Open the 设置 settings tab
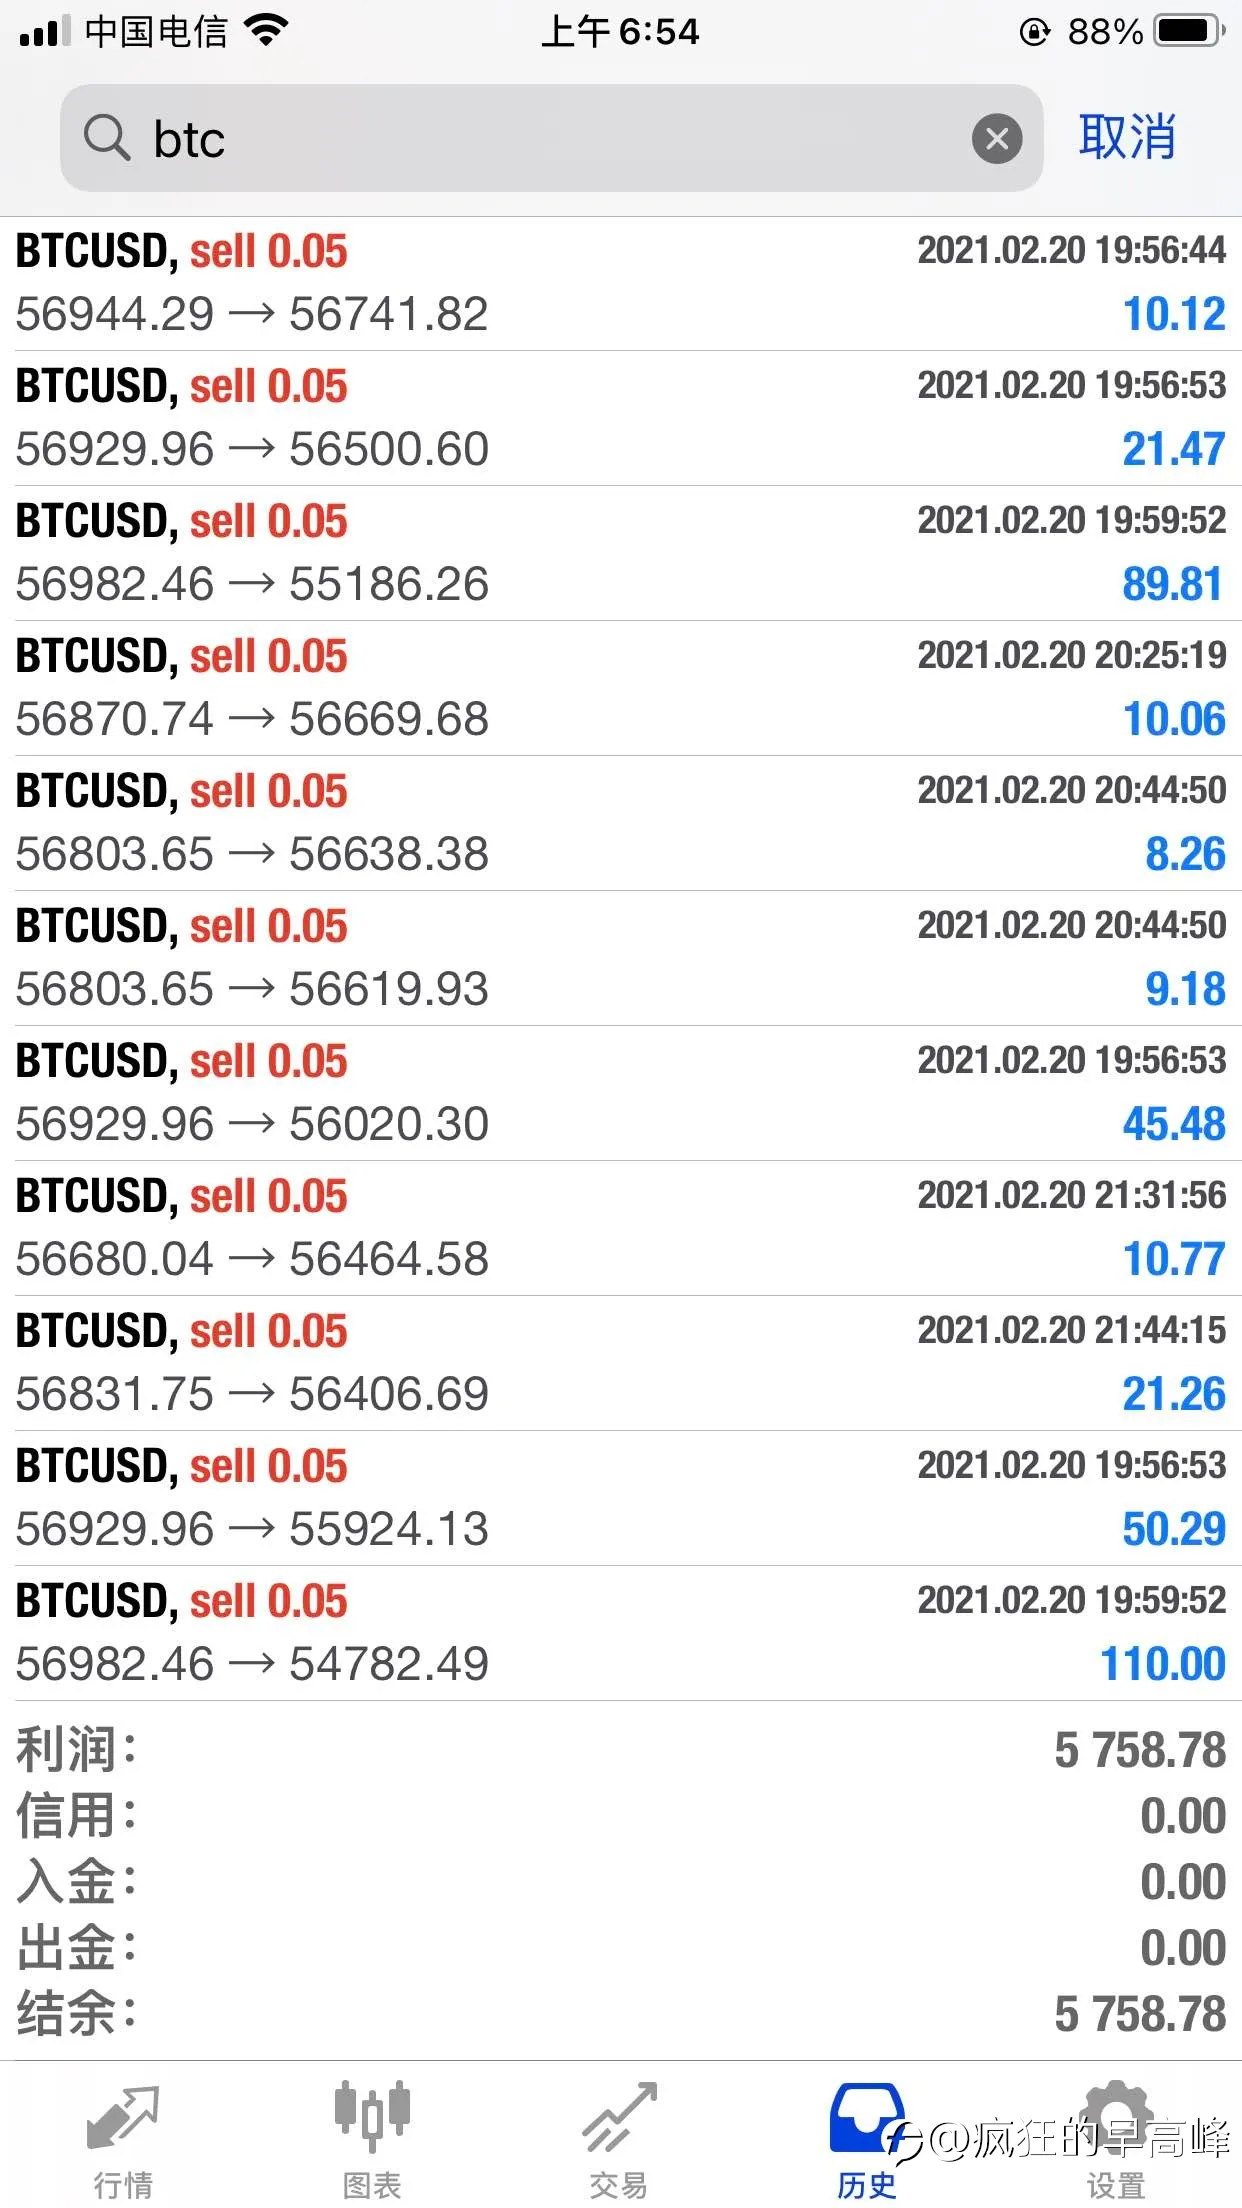The height and width of the screenshot is (2208, 1242). point(1116,2140)
